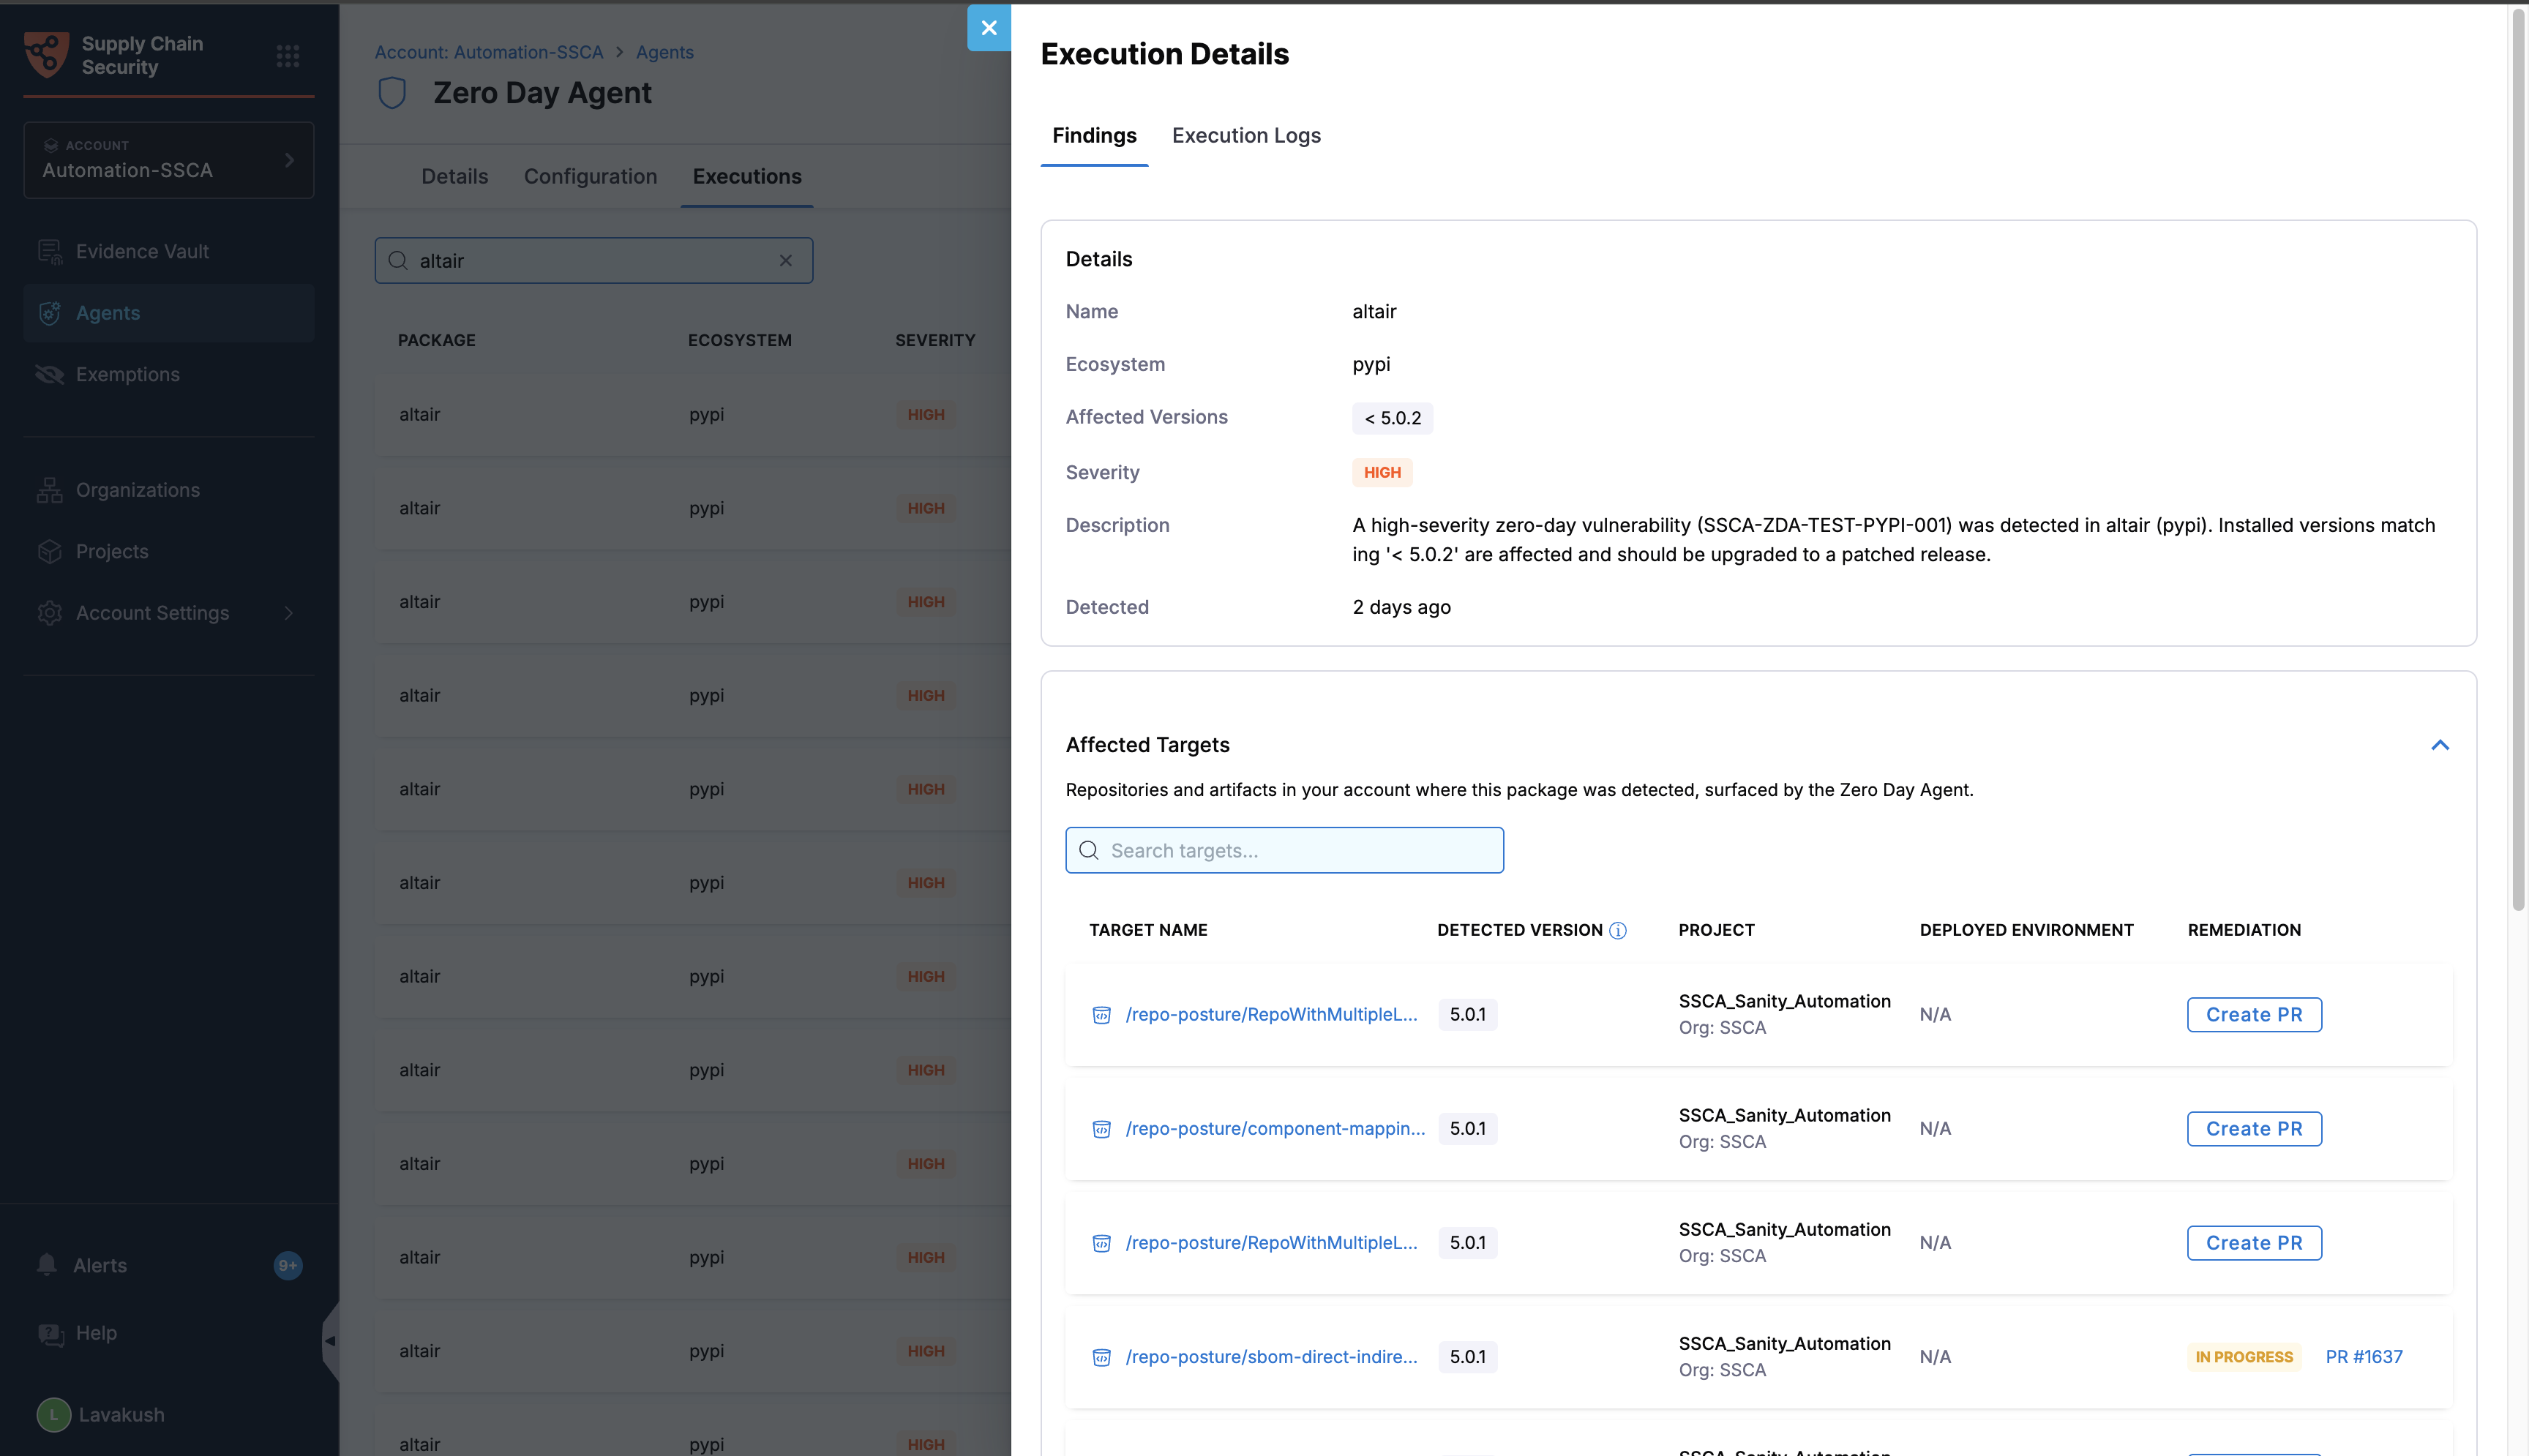Create PR for the component-mappin target

click(x=2254, y=1129)
